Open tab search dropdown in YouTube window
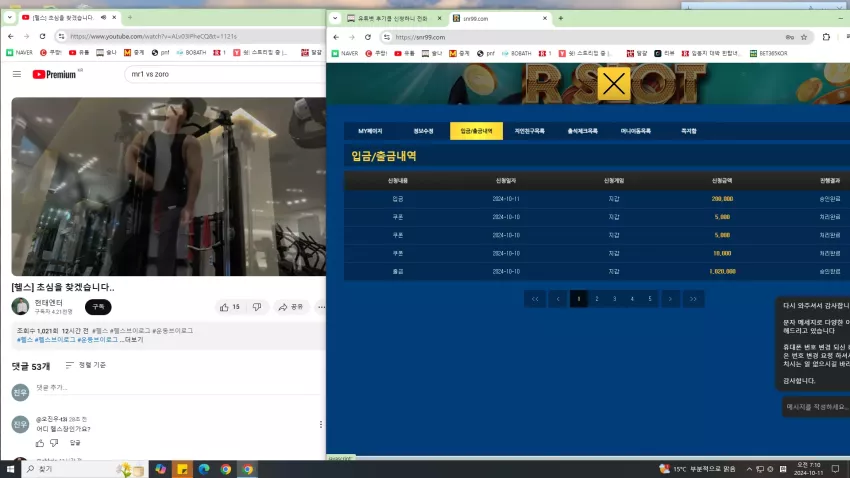 tap(9, 17)
